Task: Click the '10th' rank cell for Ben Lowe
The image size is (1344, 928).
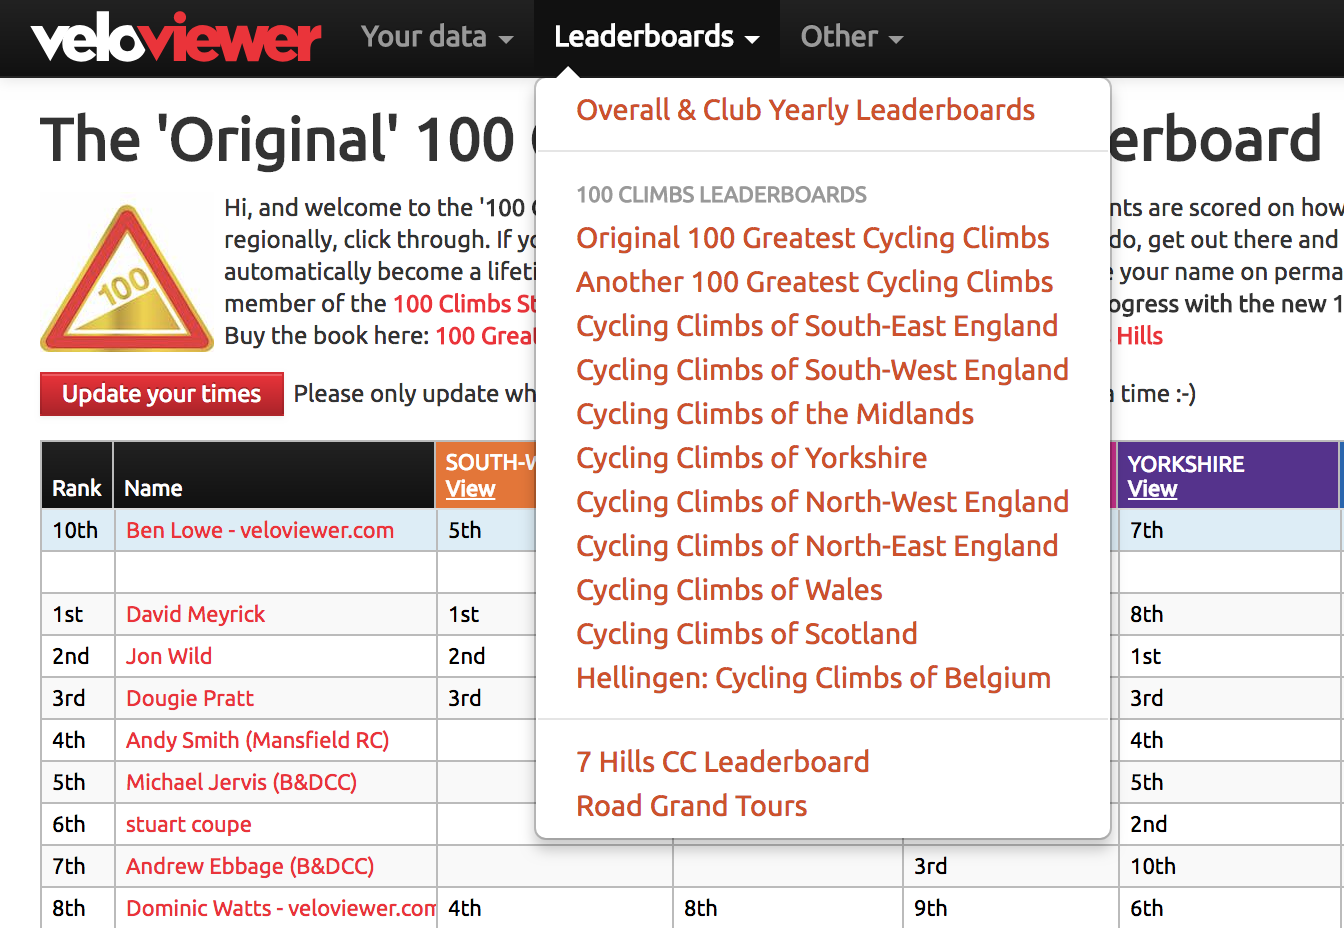Action: pyautogui.click(x=77, y=530)
